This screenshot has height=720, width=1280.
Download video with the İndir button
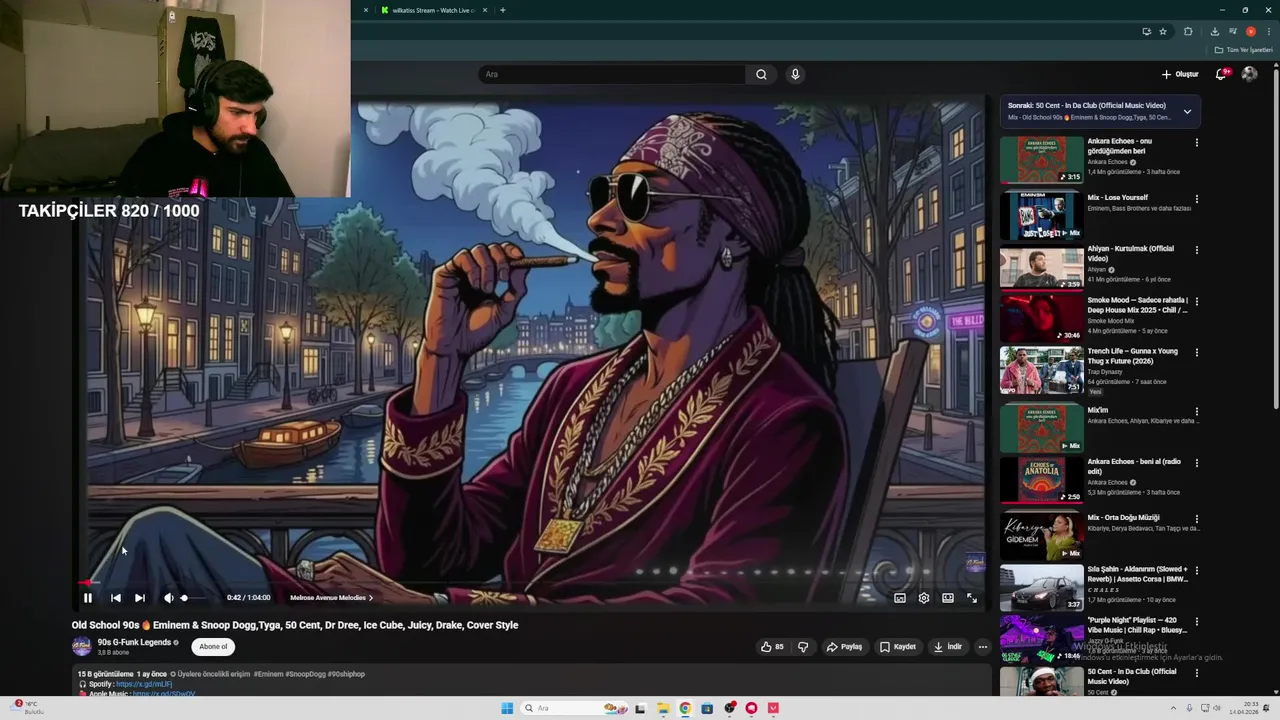[947, 647]
